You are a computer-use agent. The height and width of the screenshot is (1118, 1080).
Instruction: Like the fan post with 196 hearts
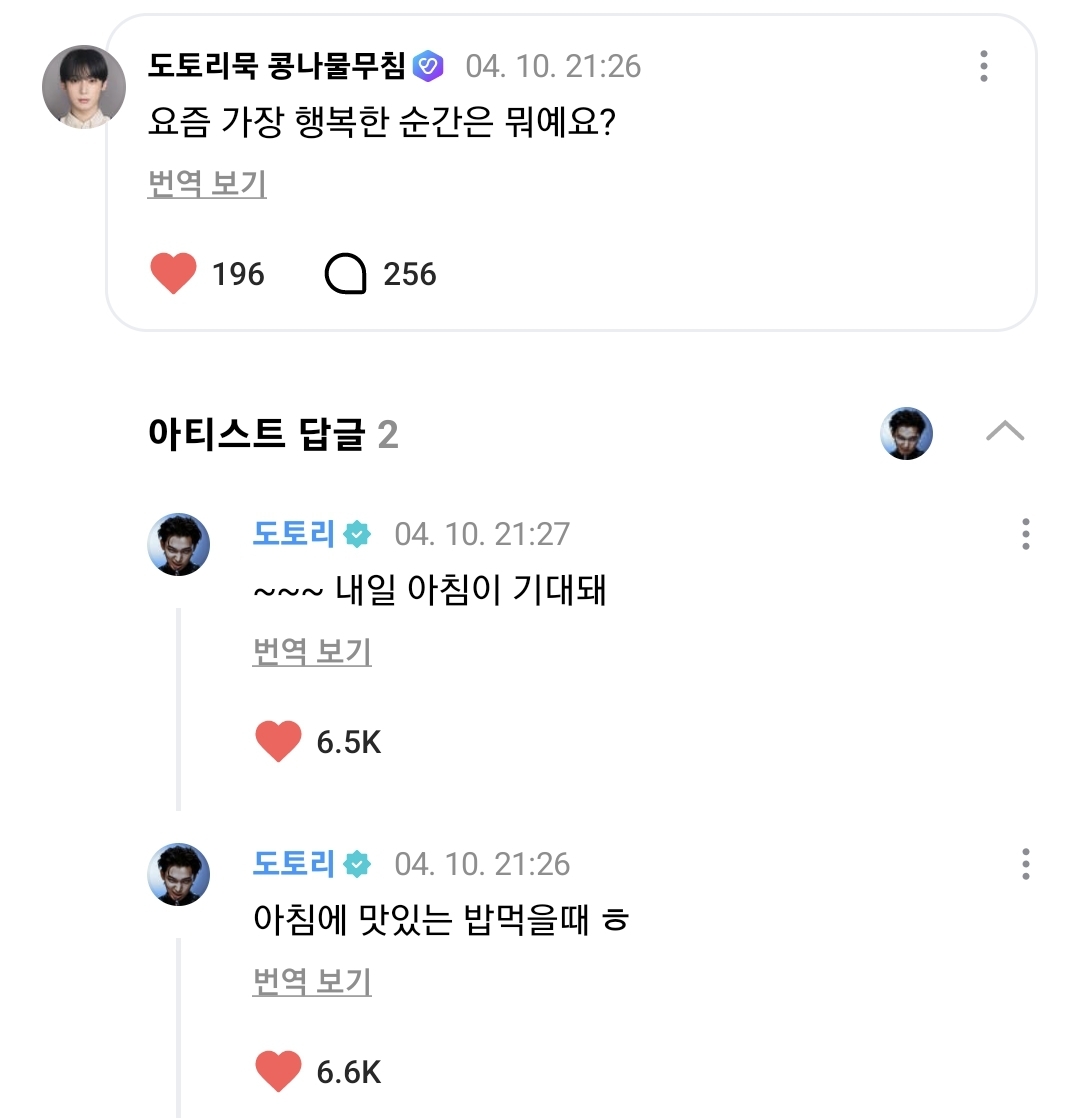pyautogui.click(x=173, y=273)
